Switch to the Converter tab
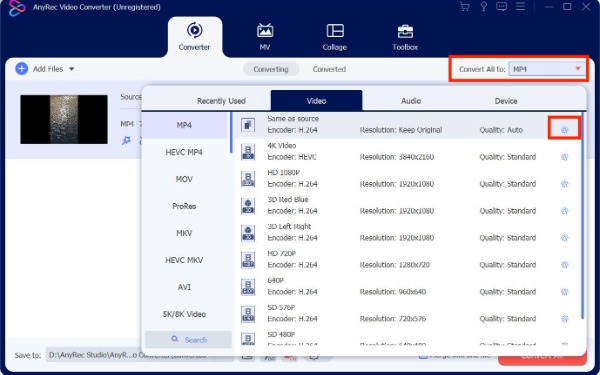Viewport: 600px width, 375px height. pyautogui.click(x=194, y=37)
